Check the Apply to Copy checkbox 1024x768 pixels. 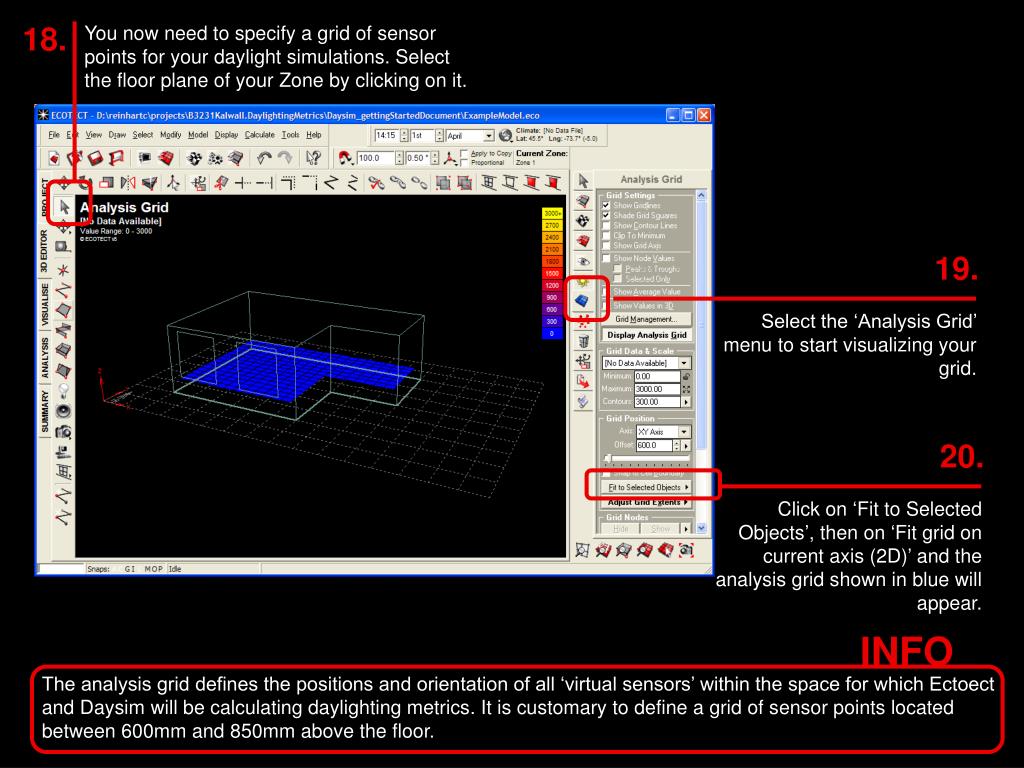[x=464, y=153]
